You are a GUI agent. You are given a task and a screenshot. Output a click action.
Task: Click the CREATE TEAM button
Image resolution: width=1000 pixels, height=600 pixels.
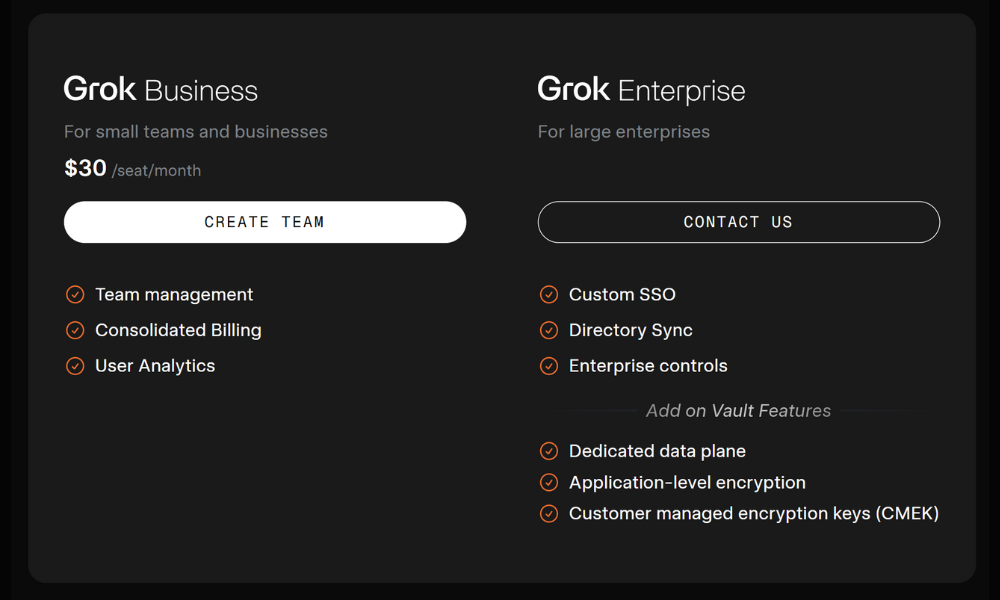pyautogui.click(x=265, y=222)
